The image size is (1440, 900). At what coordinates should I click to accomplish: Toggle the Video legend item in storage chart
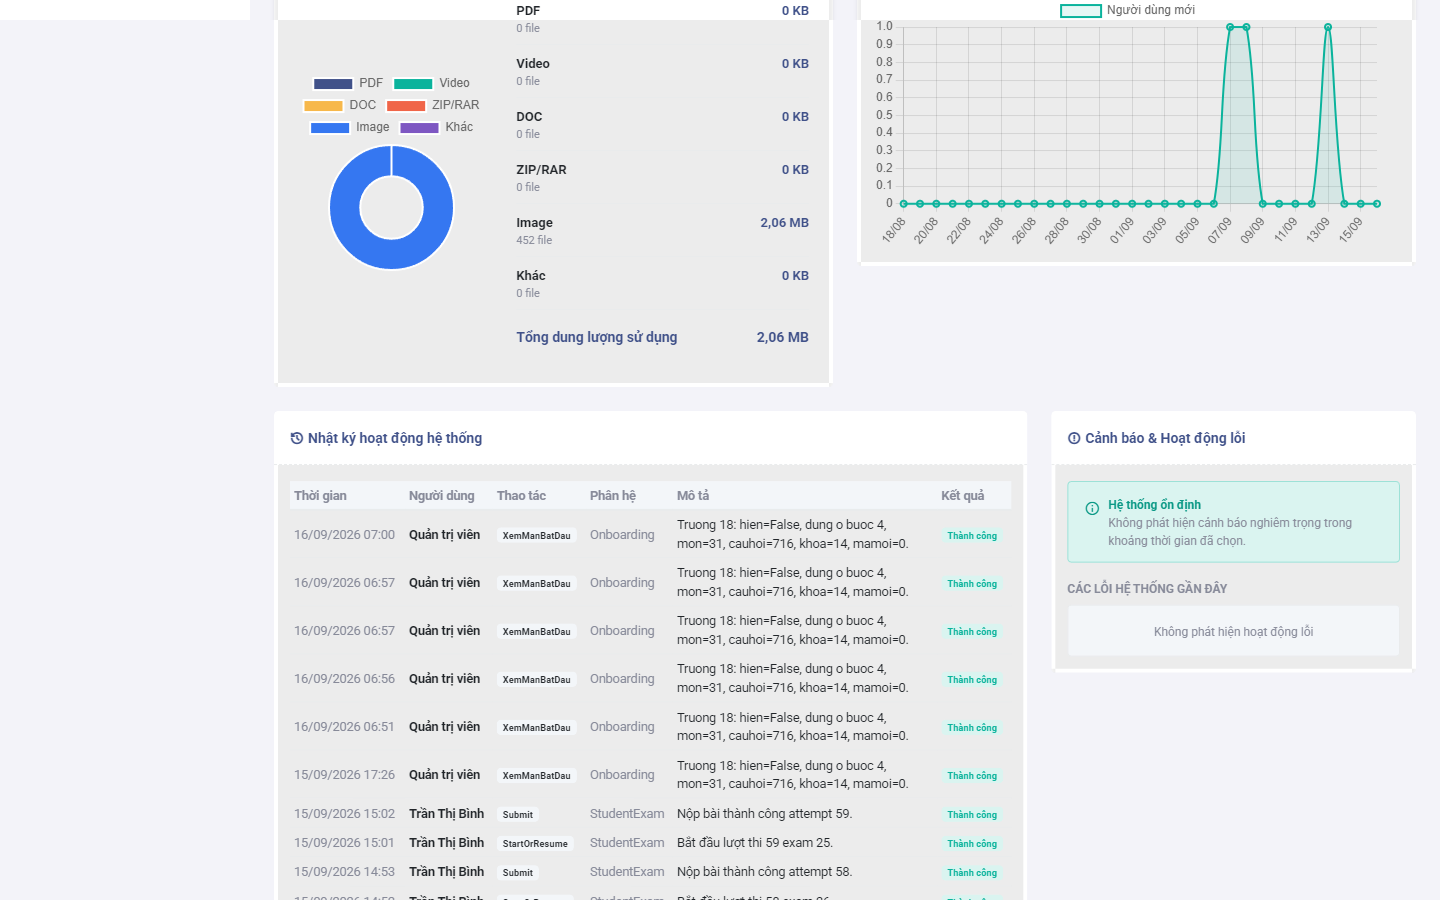click(x=431, y=83)
